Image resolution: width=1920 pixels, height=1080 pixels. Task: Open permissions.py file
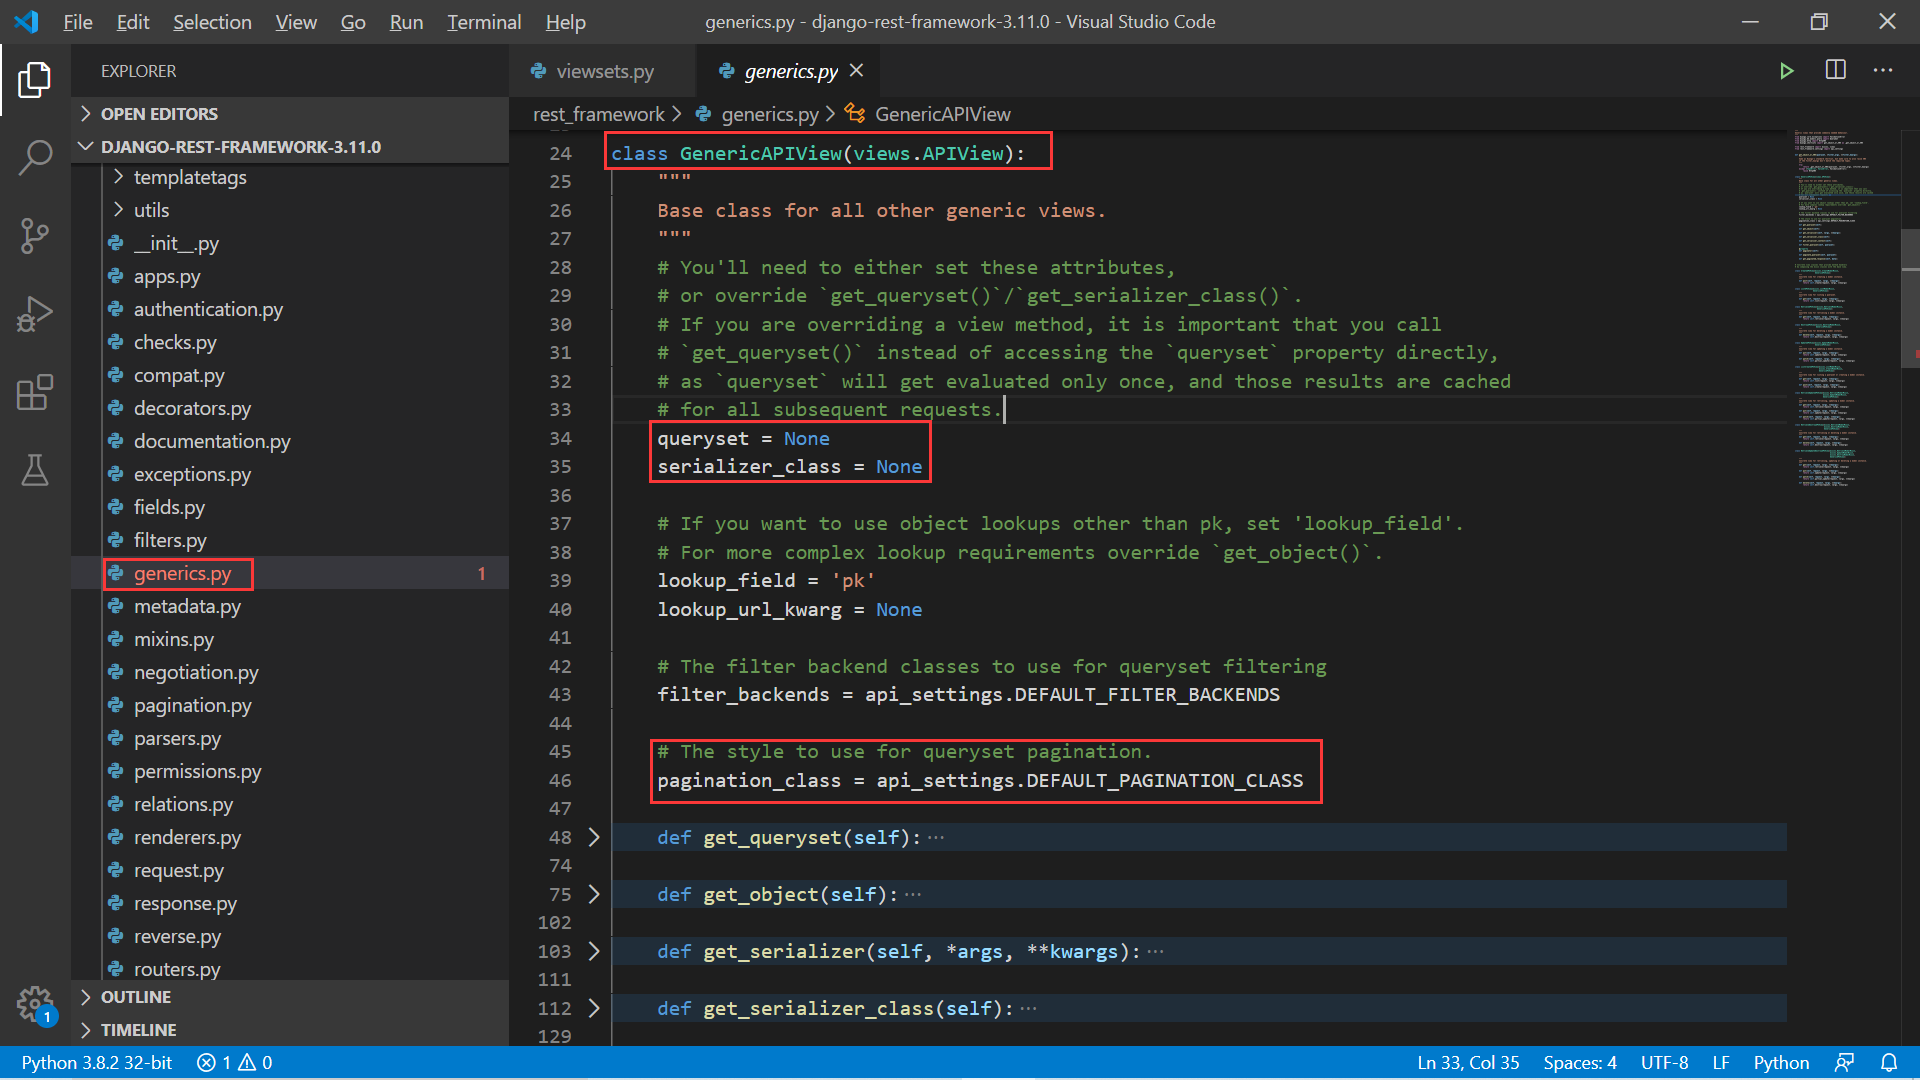(x=197, y=772)
